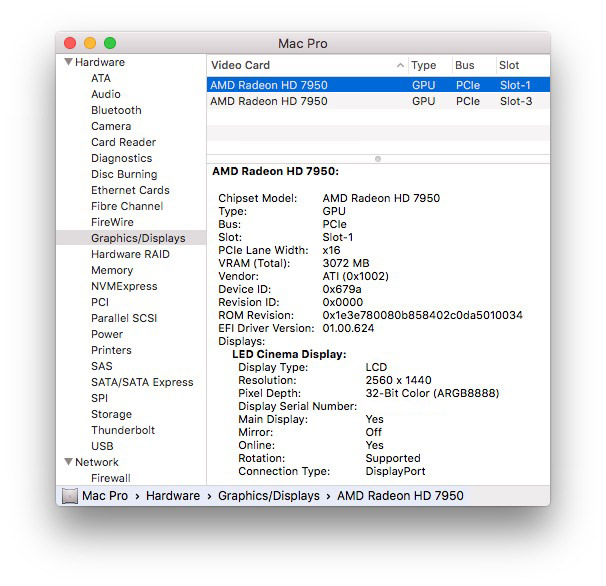Click the DisplayPort connection type value
Screen dimensions: 606x586
click(395, 471)
